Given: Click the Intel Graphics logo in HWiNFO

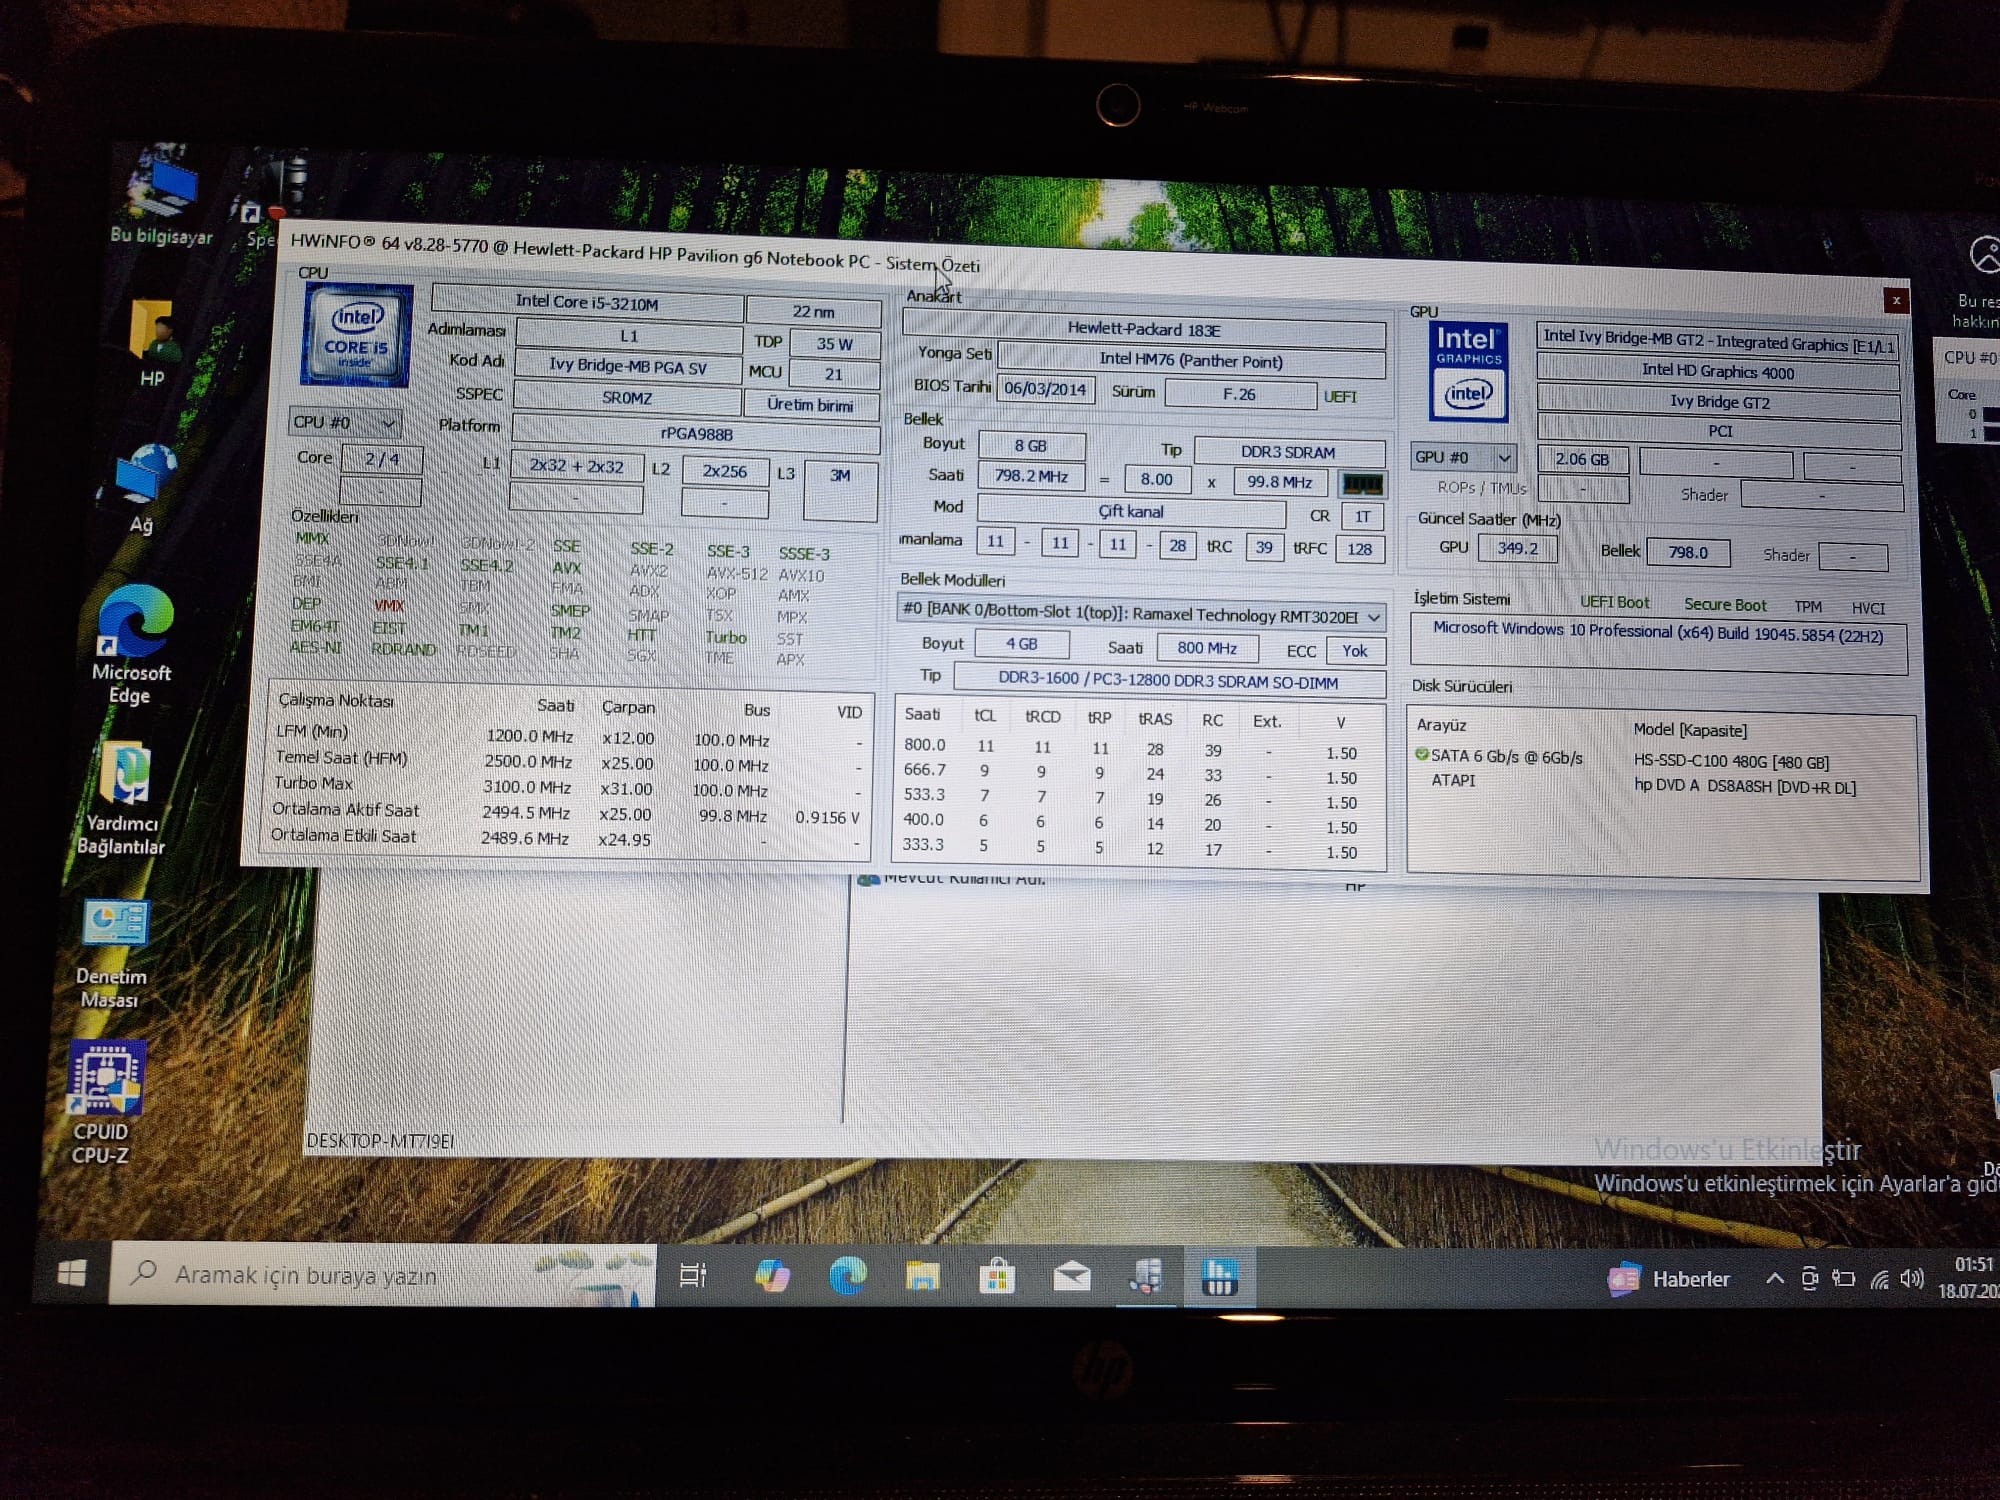Looking at the screenshot, I should pos(1468,371).
